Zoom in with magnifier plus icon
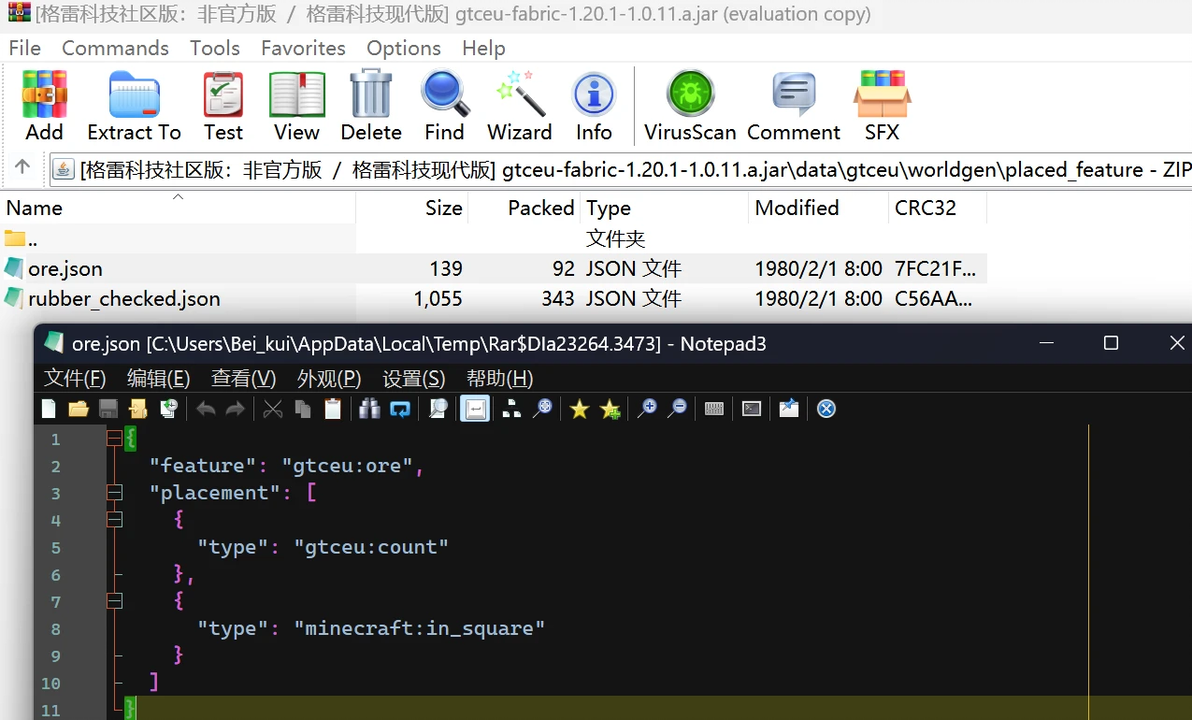This screenshot has height=720, width=1192. click(647, 409)
